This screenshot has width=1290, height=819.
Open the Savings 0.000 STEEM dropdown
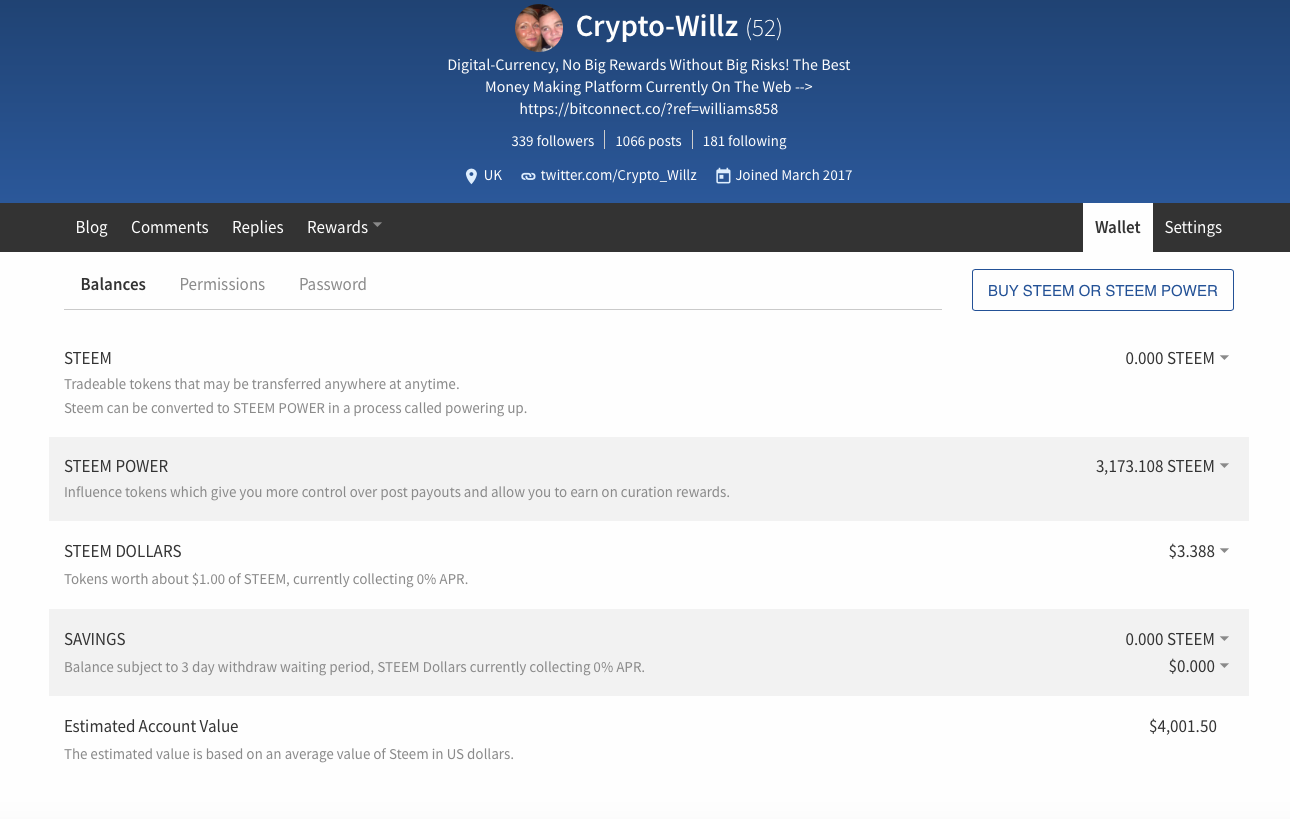point(1177,639)
